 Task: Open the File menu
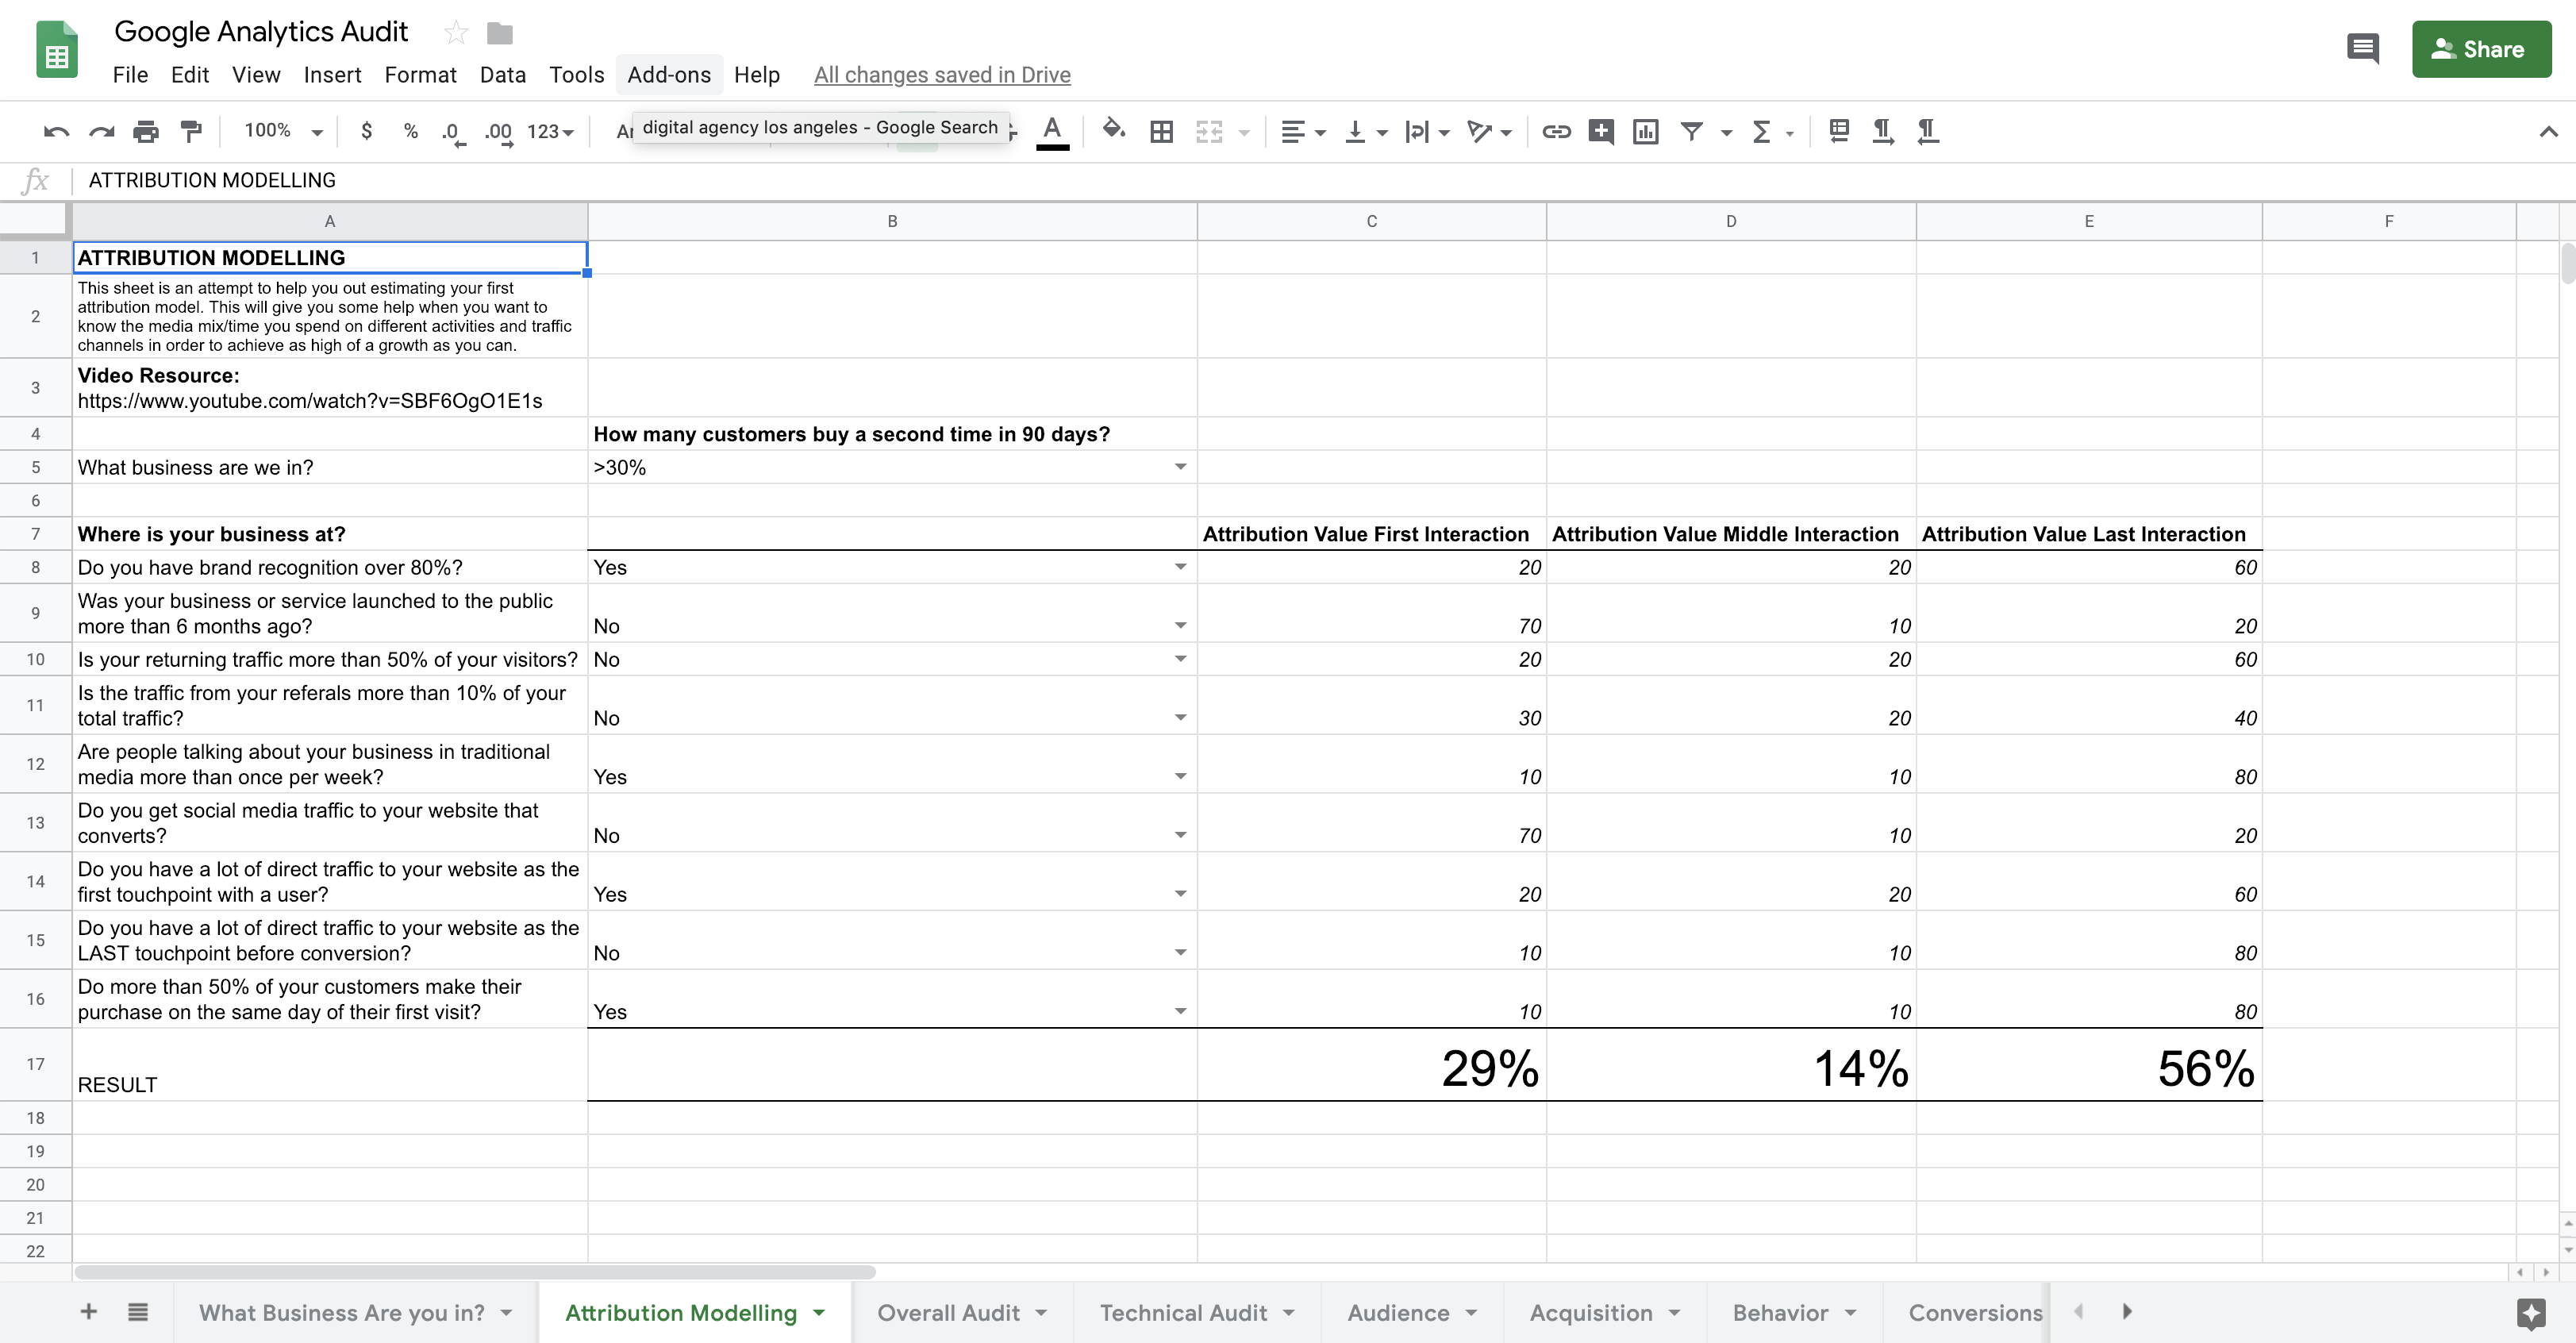130,75
